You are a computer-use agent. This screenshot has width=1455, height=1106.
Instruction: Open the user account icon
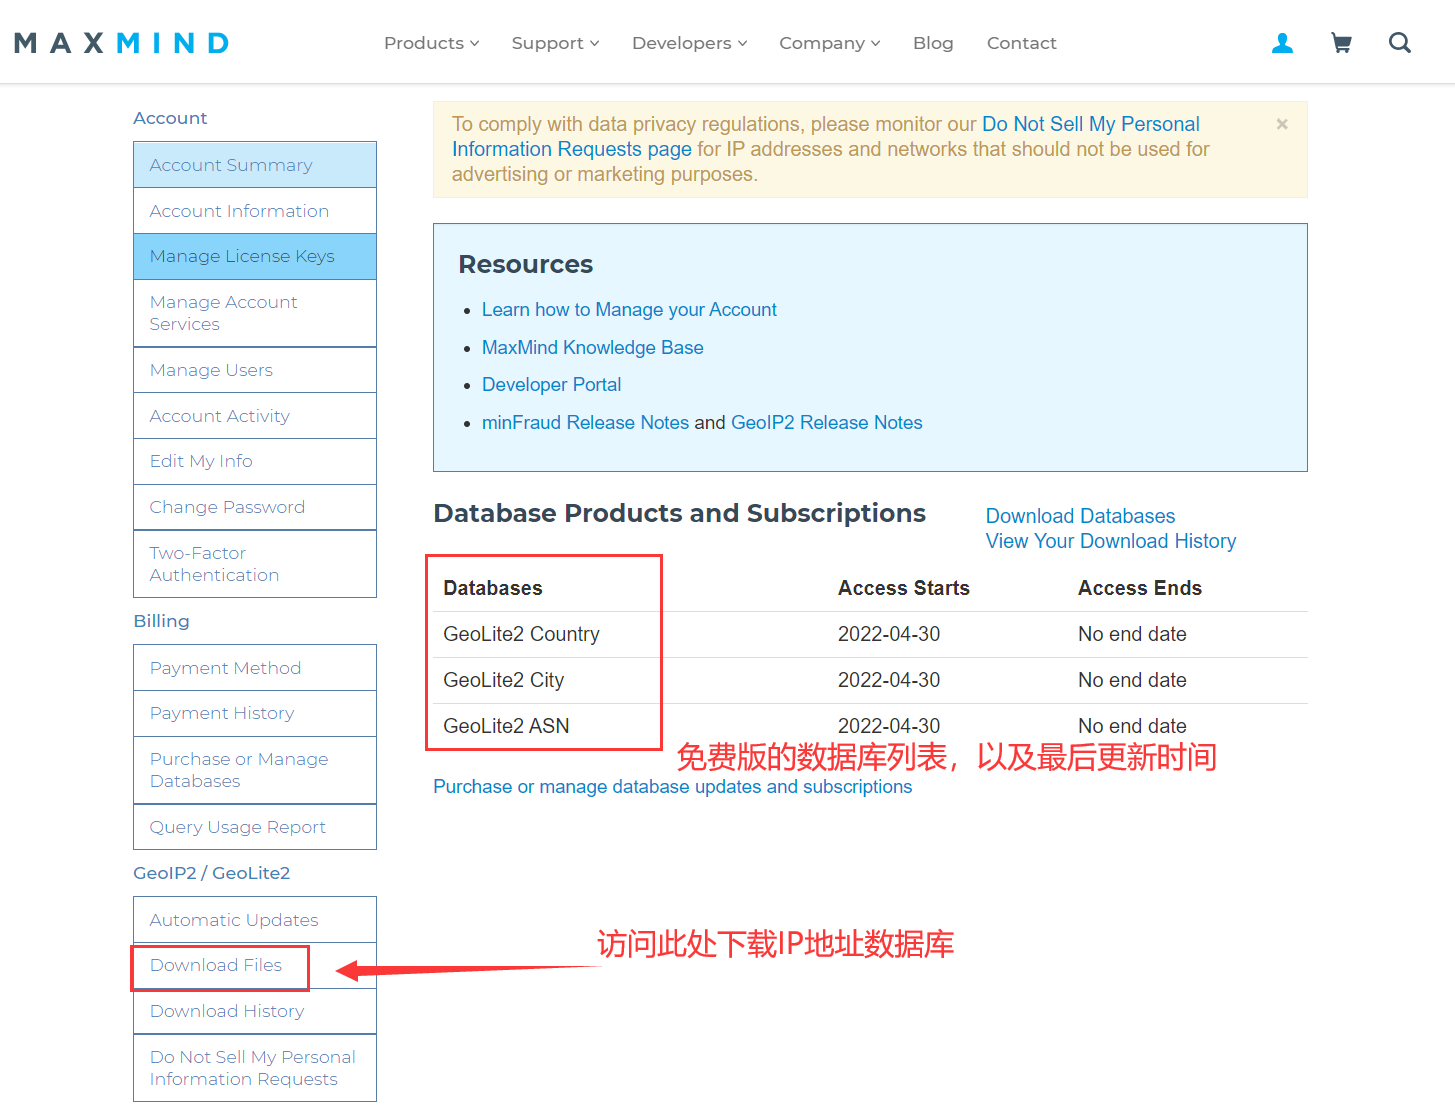pos(1282,43)
